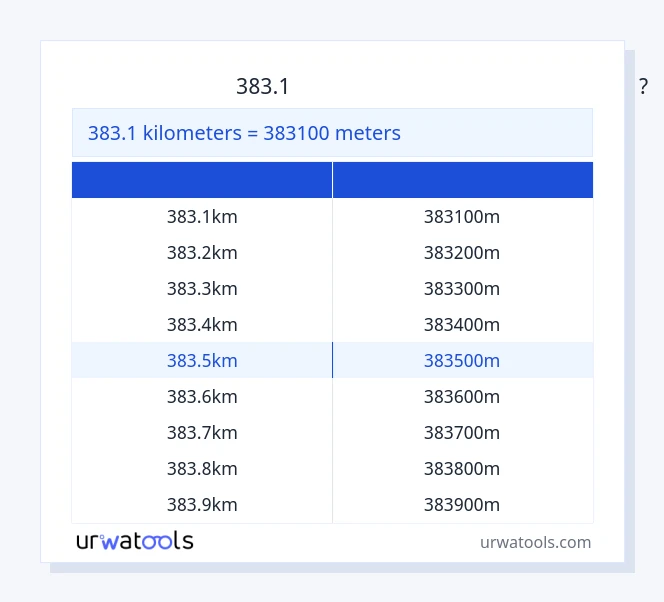The height and width of the screenshot is (602, 664).
Task: Open the urwatools.com link
Action: pyautogui.click(x=535, y=542)
